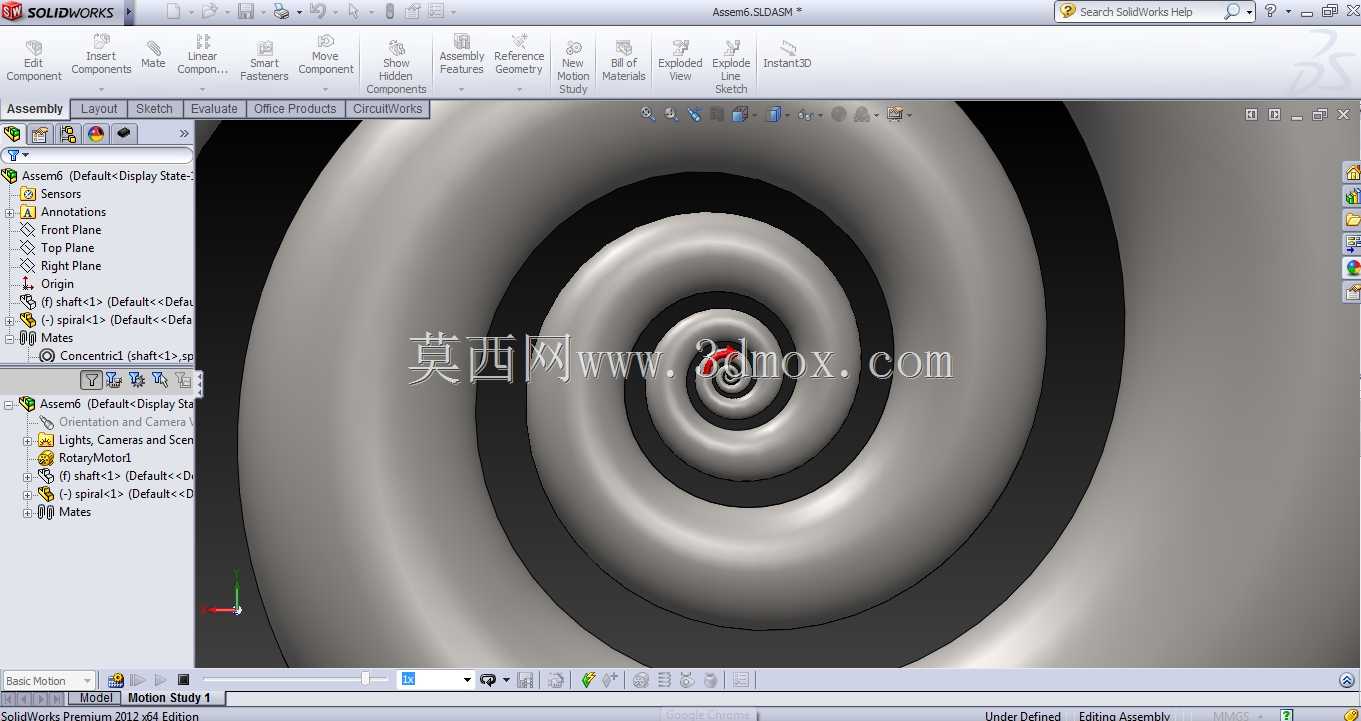The image size is (1361, 721).
Task: Open Reference Geometry
Action: coord(519,55)
